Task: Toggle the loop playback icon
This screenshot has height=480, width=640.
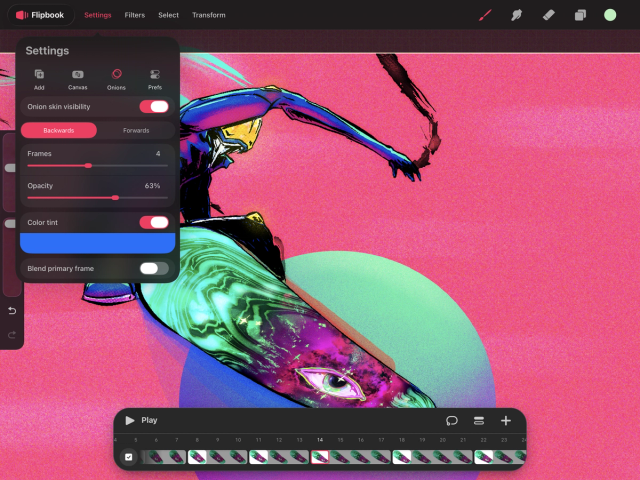Action: (452, 420)
